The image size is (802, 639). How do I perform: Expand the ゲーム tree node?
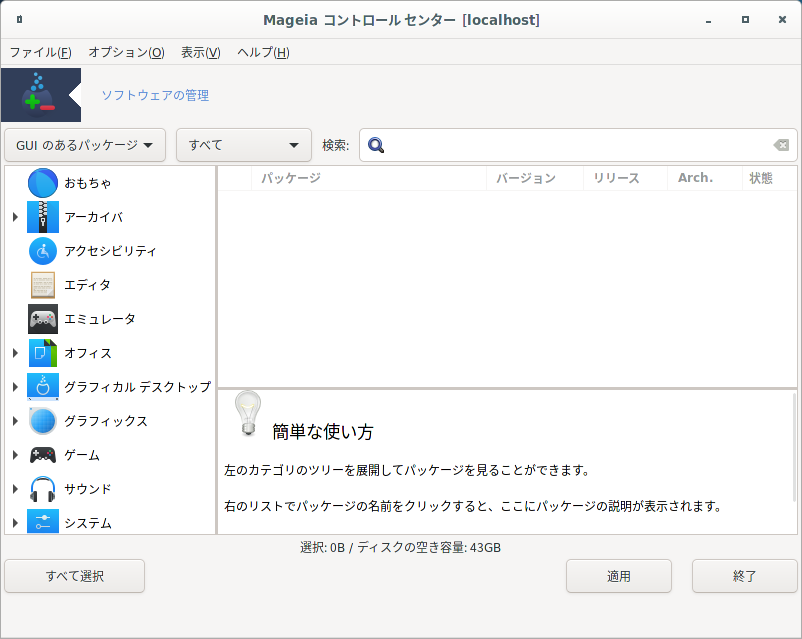tap(15, 455)
